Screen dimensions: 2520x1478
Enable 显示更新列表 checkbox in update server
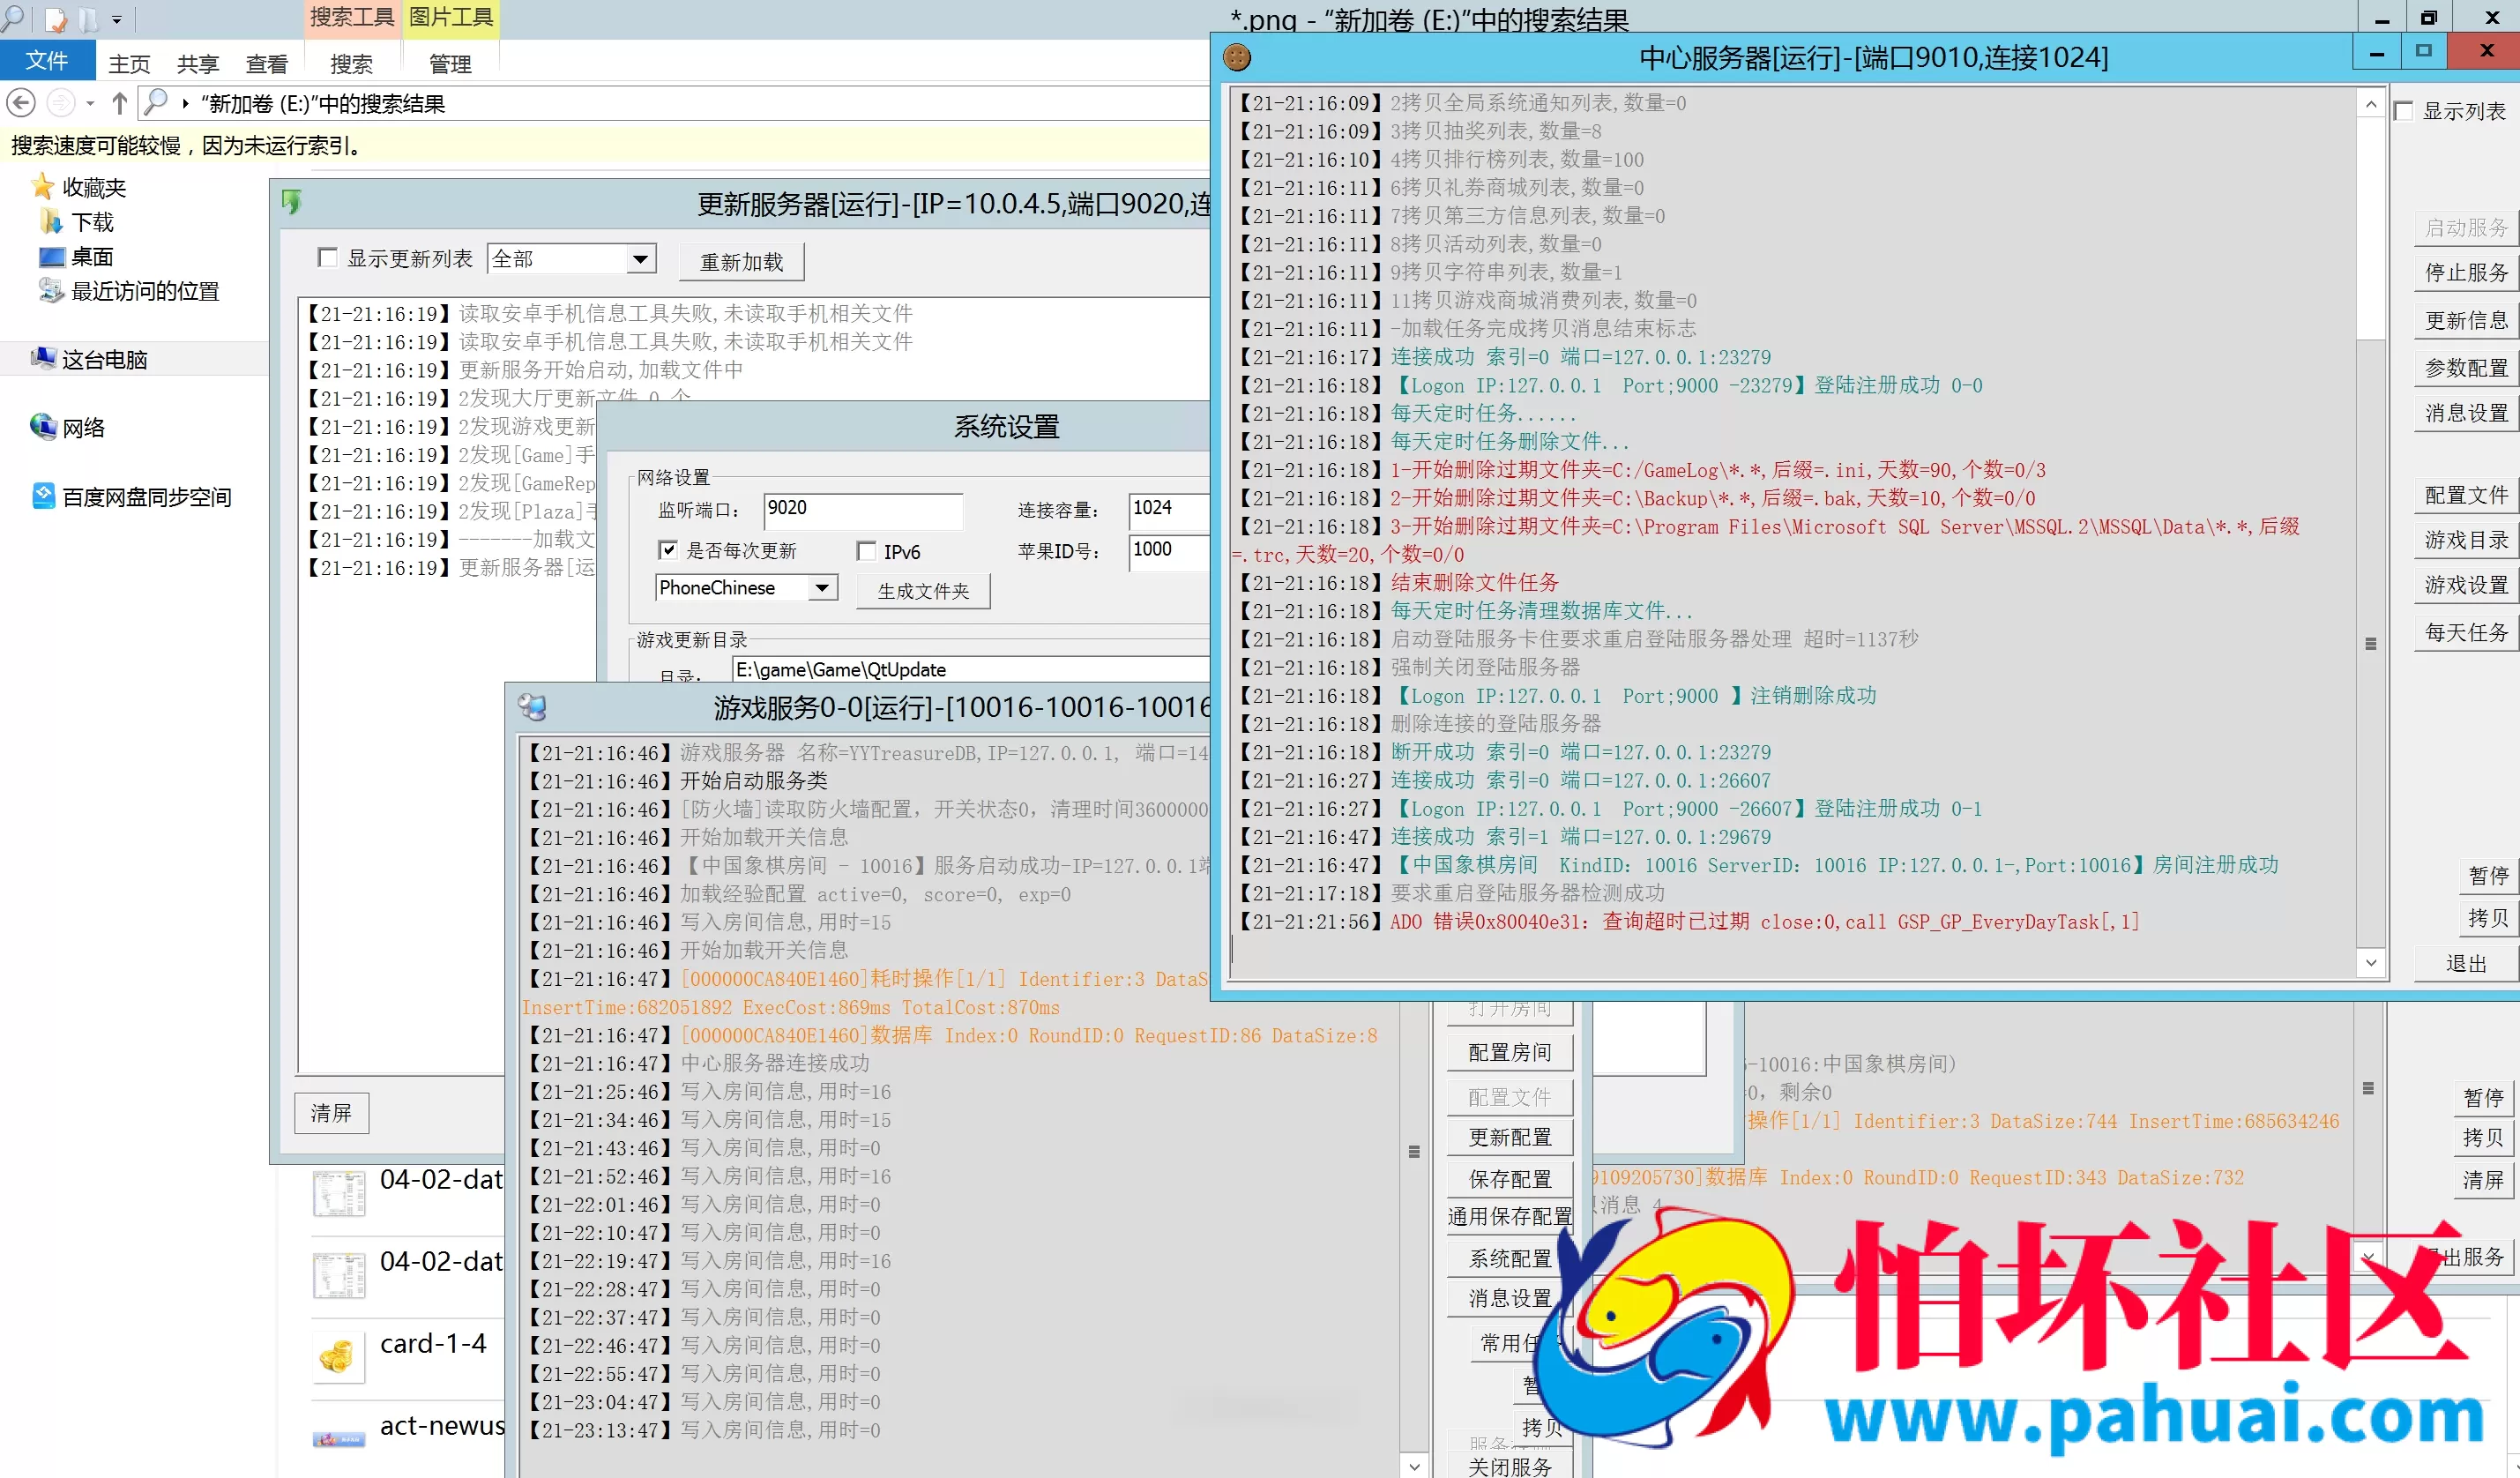327,258
